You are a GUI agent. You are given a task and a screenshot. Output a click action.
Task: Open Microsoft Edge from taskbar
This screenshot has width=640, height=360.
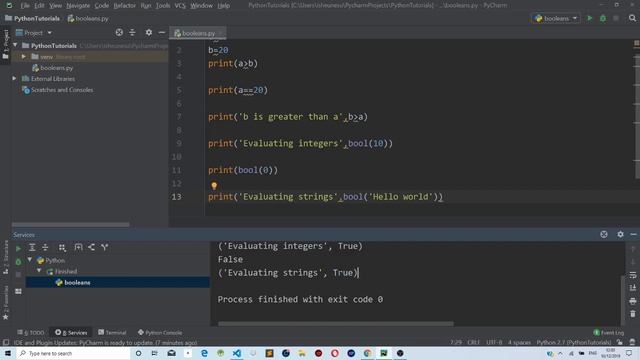point(204,353)
